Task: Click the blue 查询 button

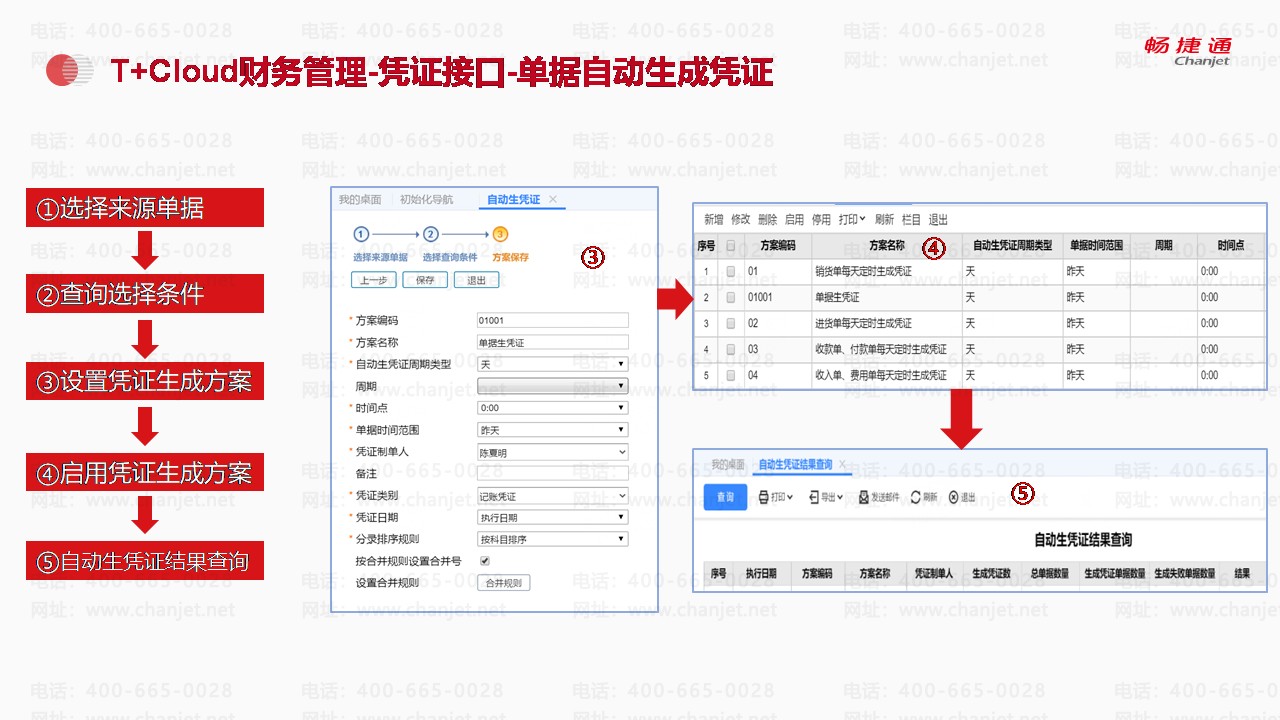Action: tap(725, 497)
